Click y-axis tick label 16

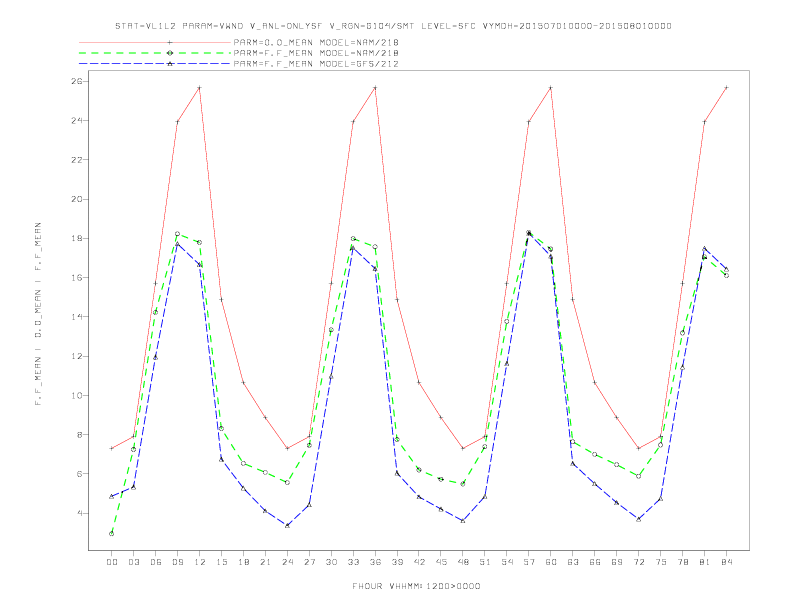[77, 278]
